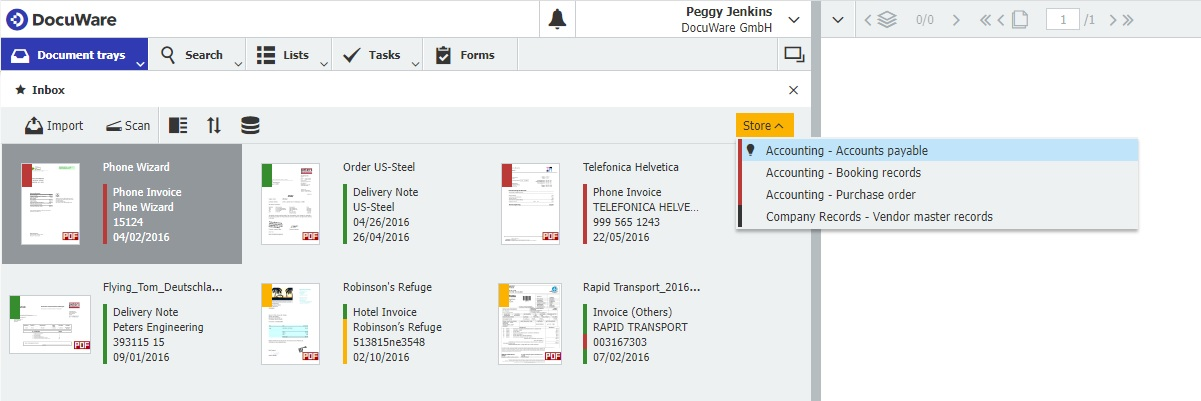Open the notifications bell
This screenshot has width=1201, height=401.
click(558, 19)
